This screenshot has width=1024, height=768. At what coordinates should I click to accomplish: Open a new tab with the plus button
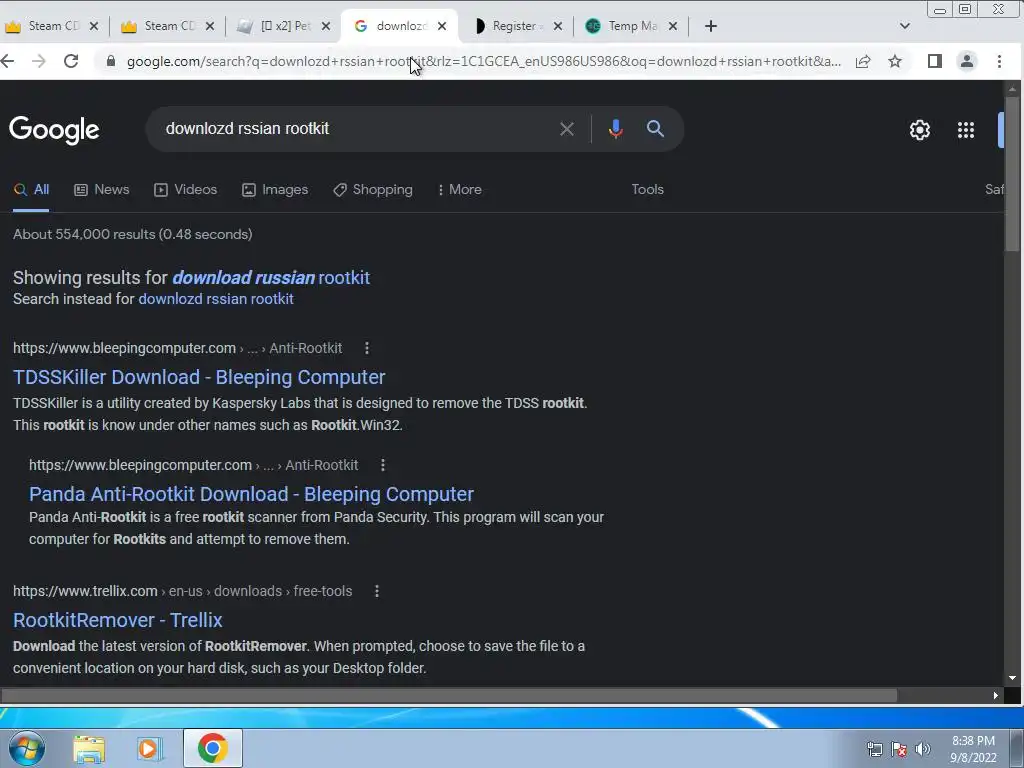711,26
